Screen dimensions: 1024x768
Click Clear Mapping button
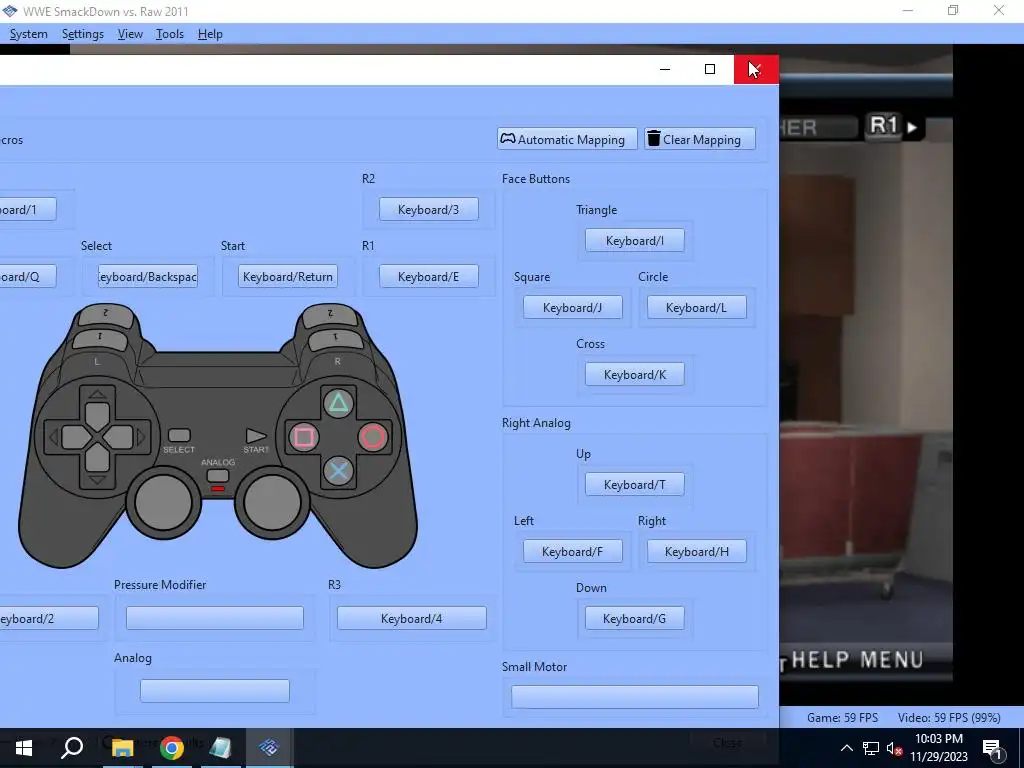pos(700,139)
